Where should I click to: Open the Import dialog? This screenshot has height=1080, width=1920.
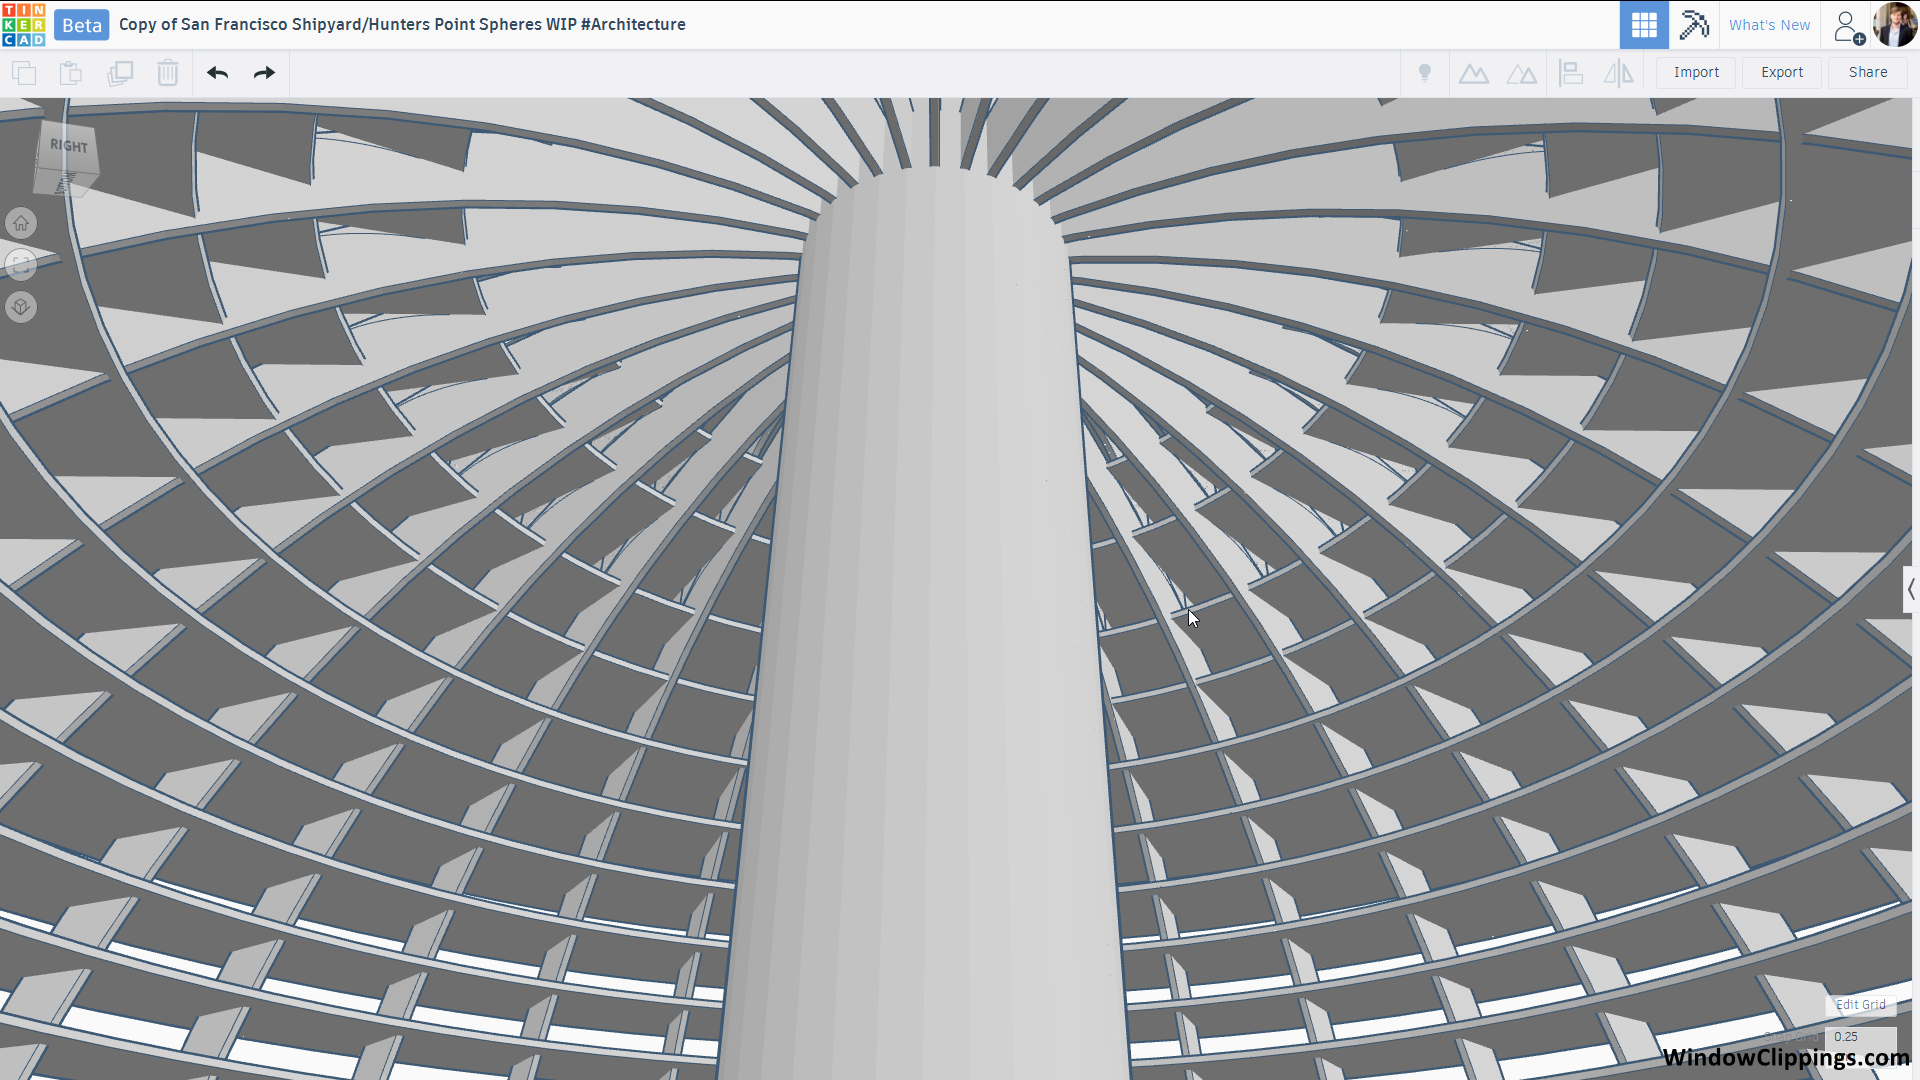tap(1696, 72)
